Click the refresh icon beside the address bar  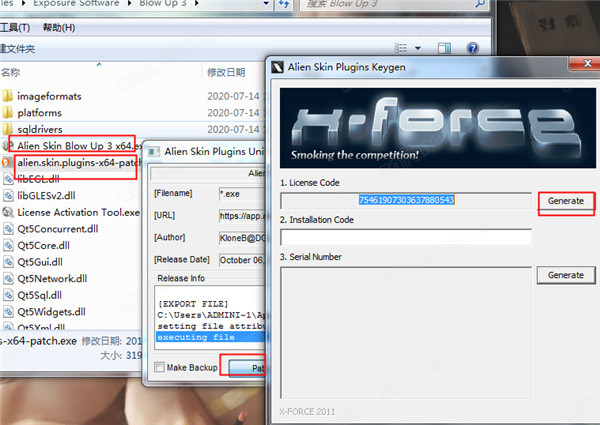pos(284,3)
